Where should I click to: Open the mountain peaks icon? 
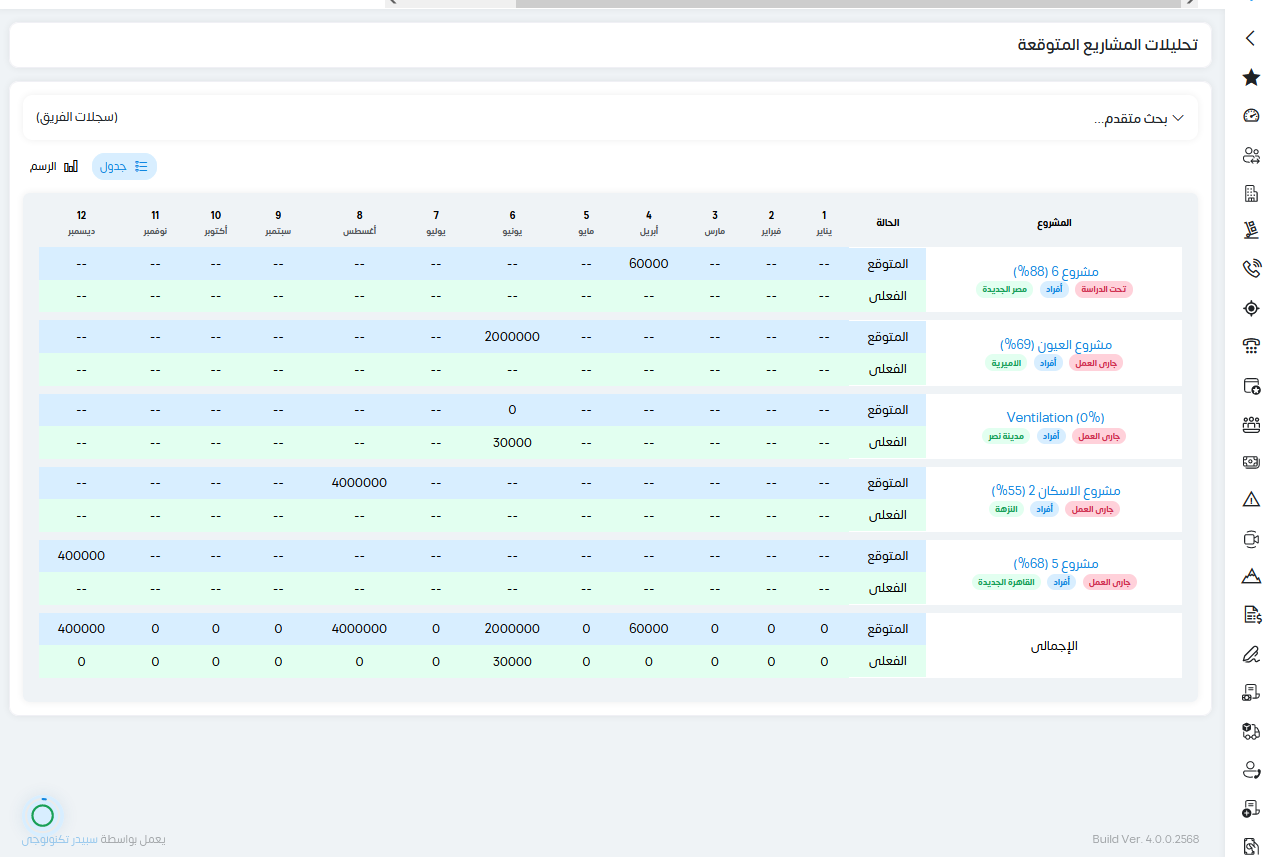[1250, 576]
